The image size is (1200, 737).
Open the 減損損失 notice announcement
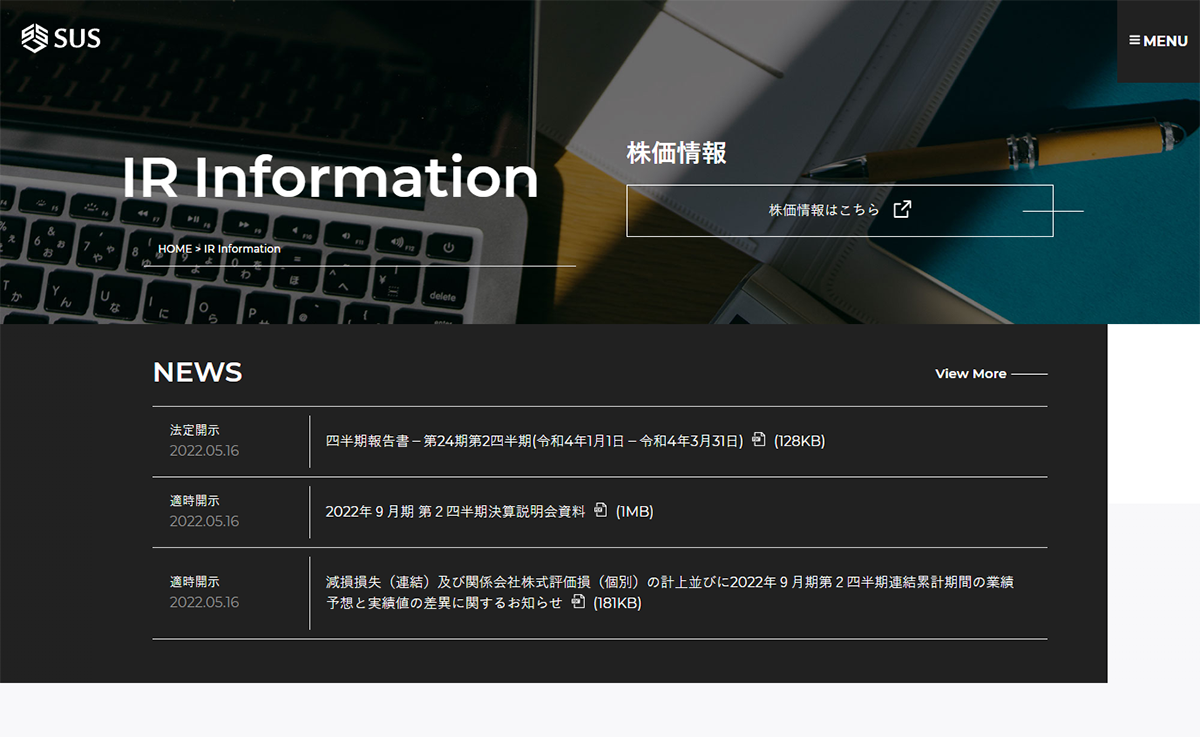point(669,582)
